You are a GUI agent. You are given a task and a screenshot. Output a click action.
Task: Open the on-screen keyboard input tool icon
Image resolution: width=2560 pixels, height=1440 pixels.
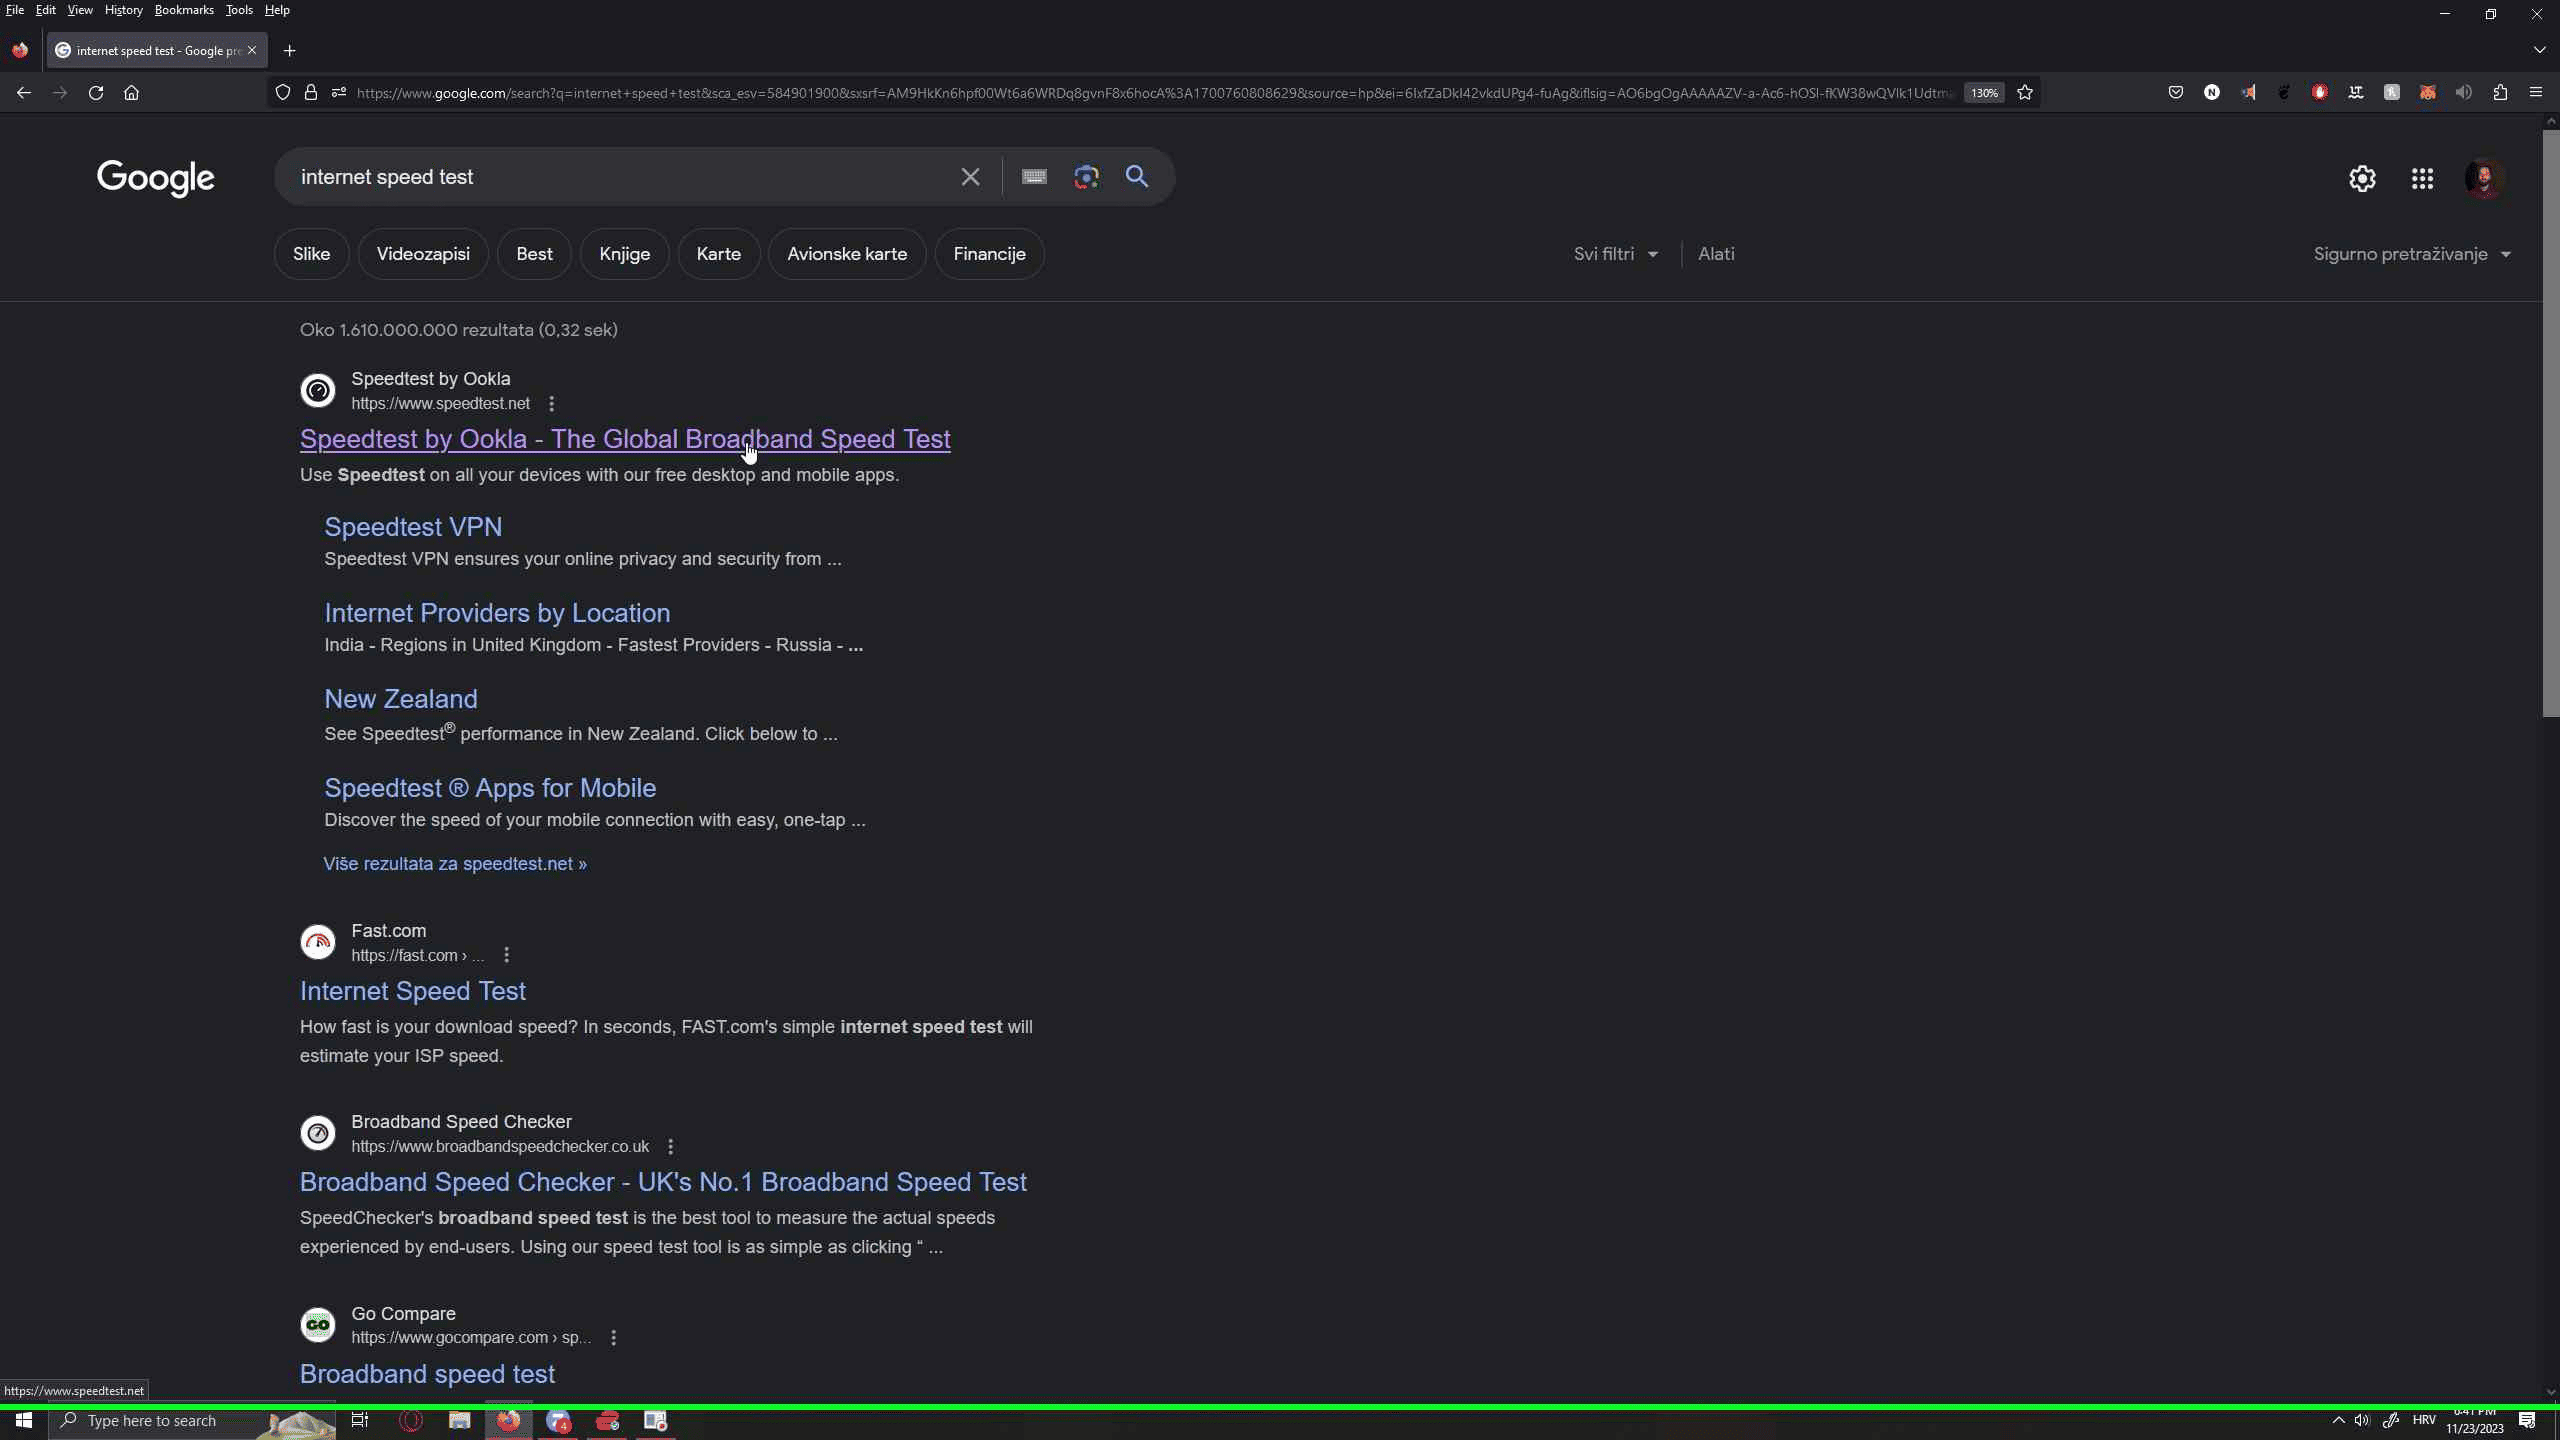click(x=1034, y=177)
